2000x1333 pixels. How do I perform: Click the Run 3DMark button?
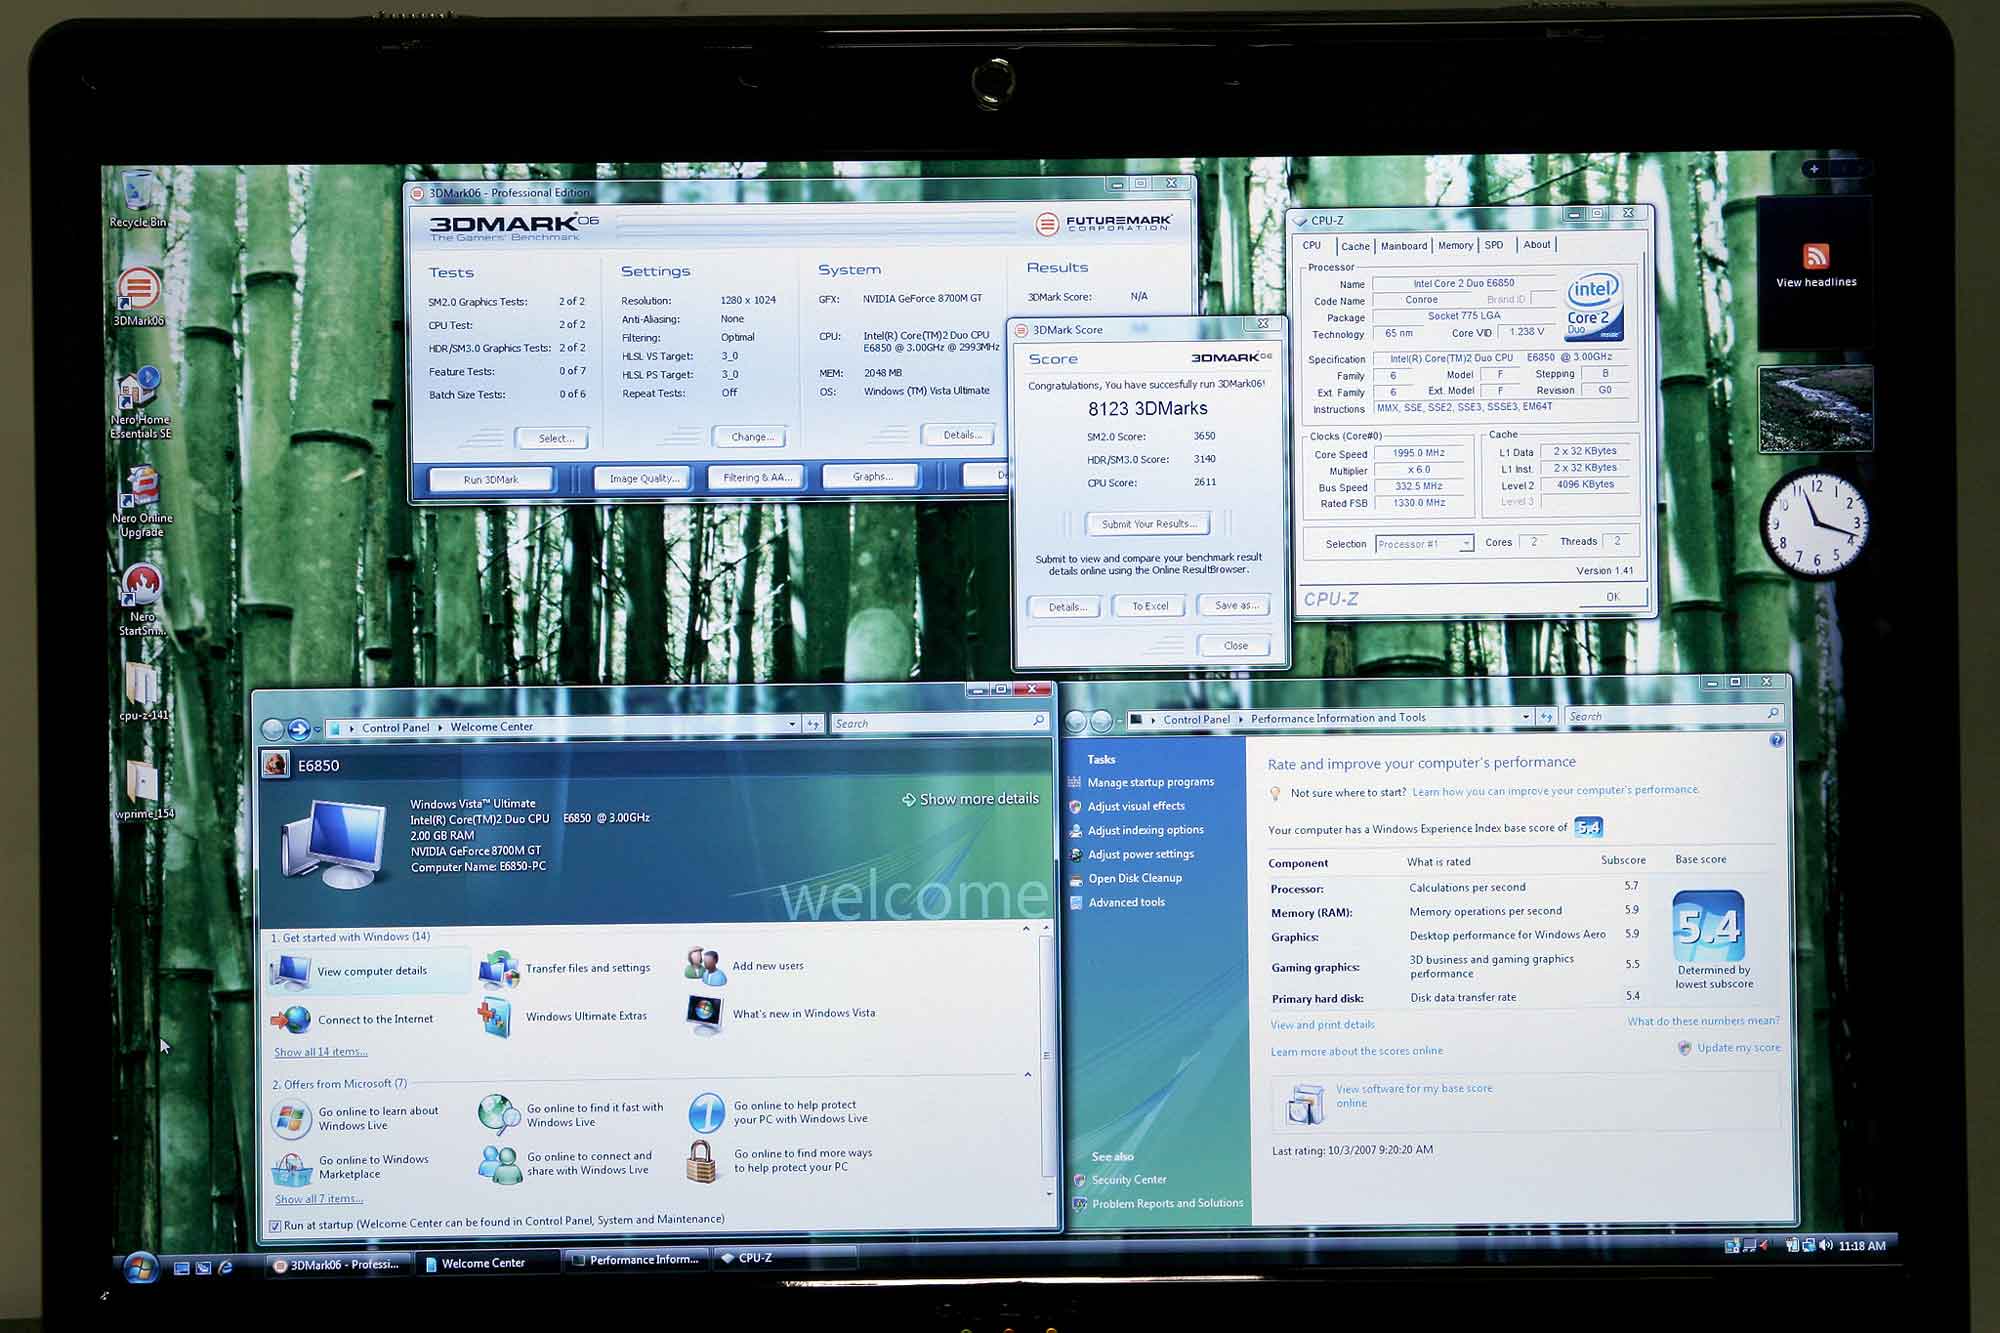click(x=491, y=479)
